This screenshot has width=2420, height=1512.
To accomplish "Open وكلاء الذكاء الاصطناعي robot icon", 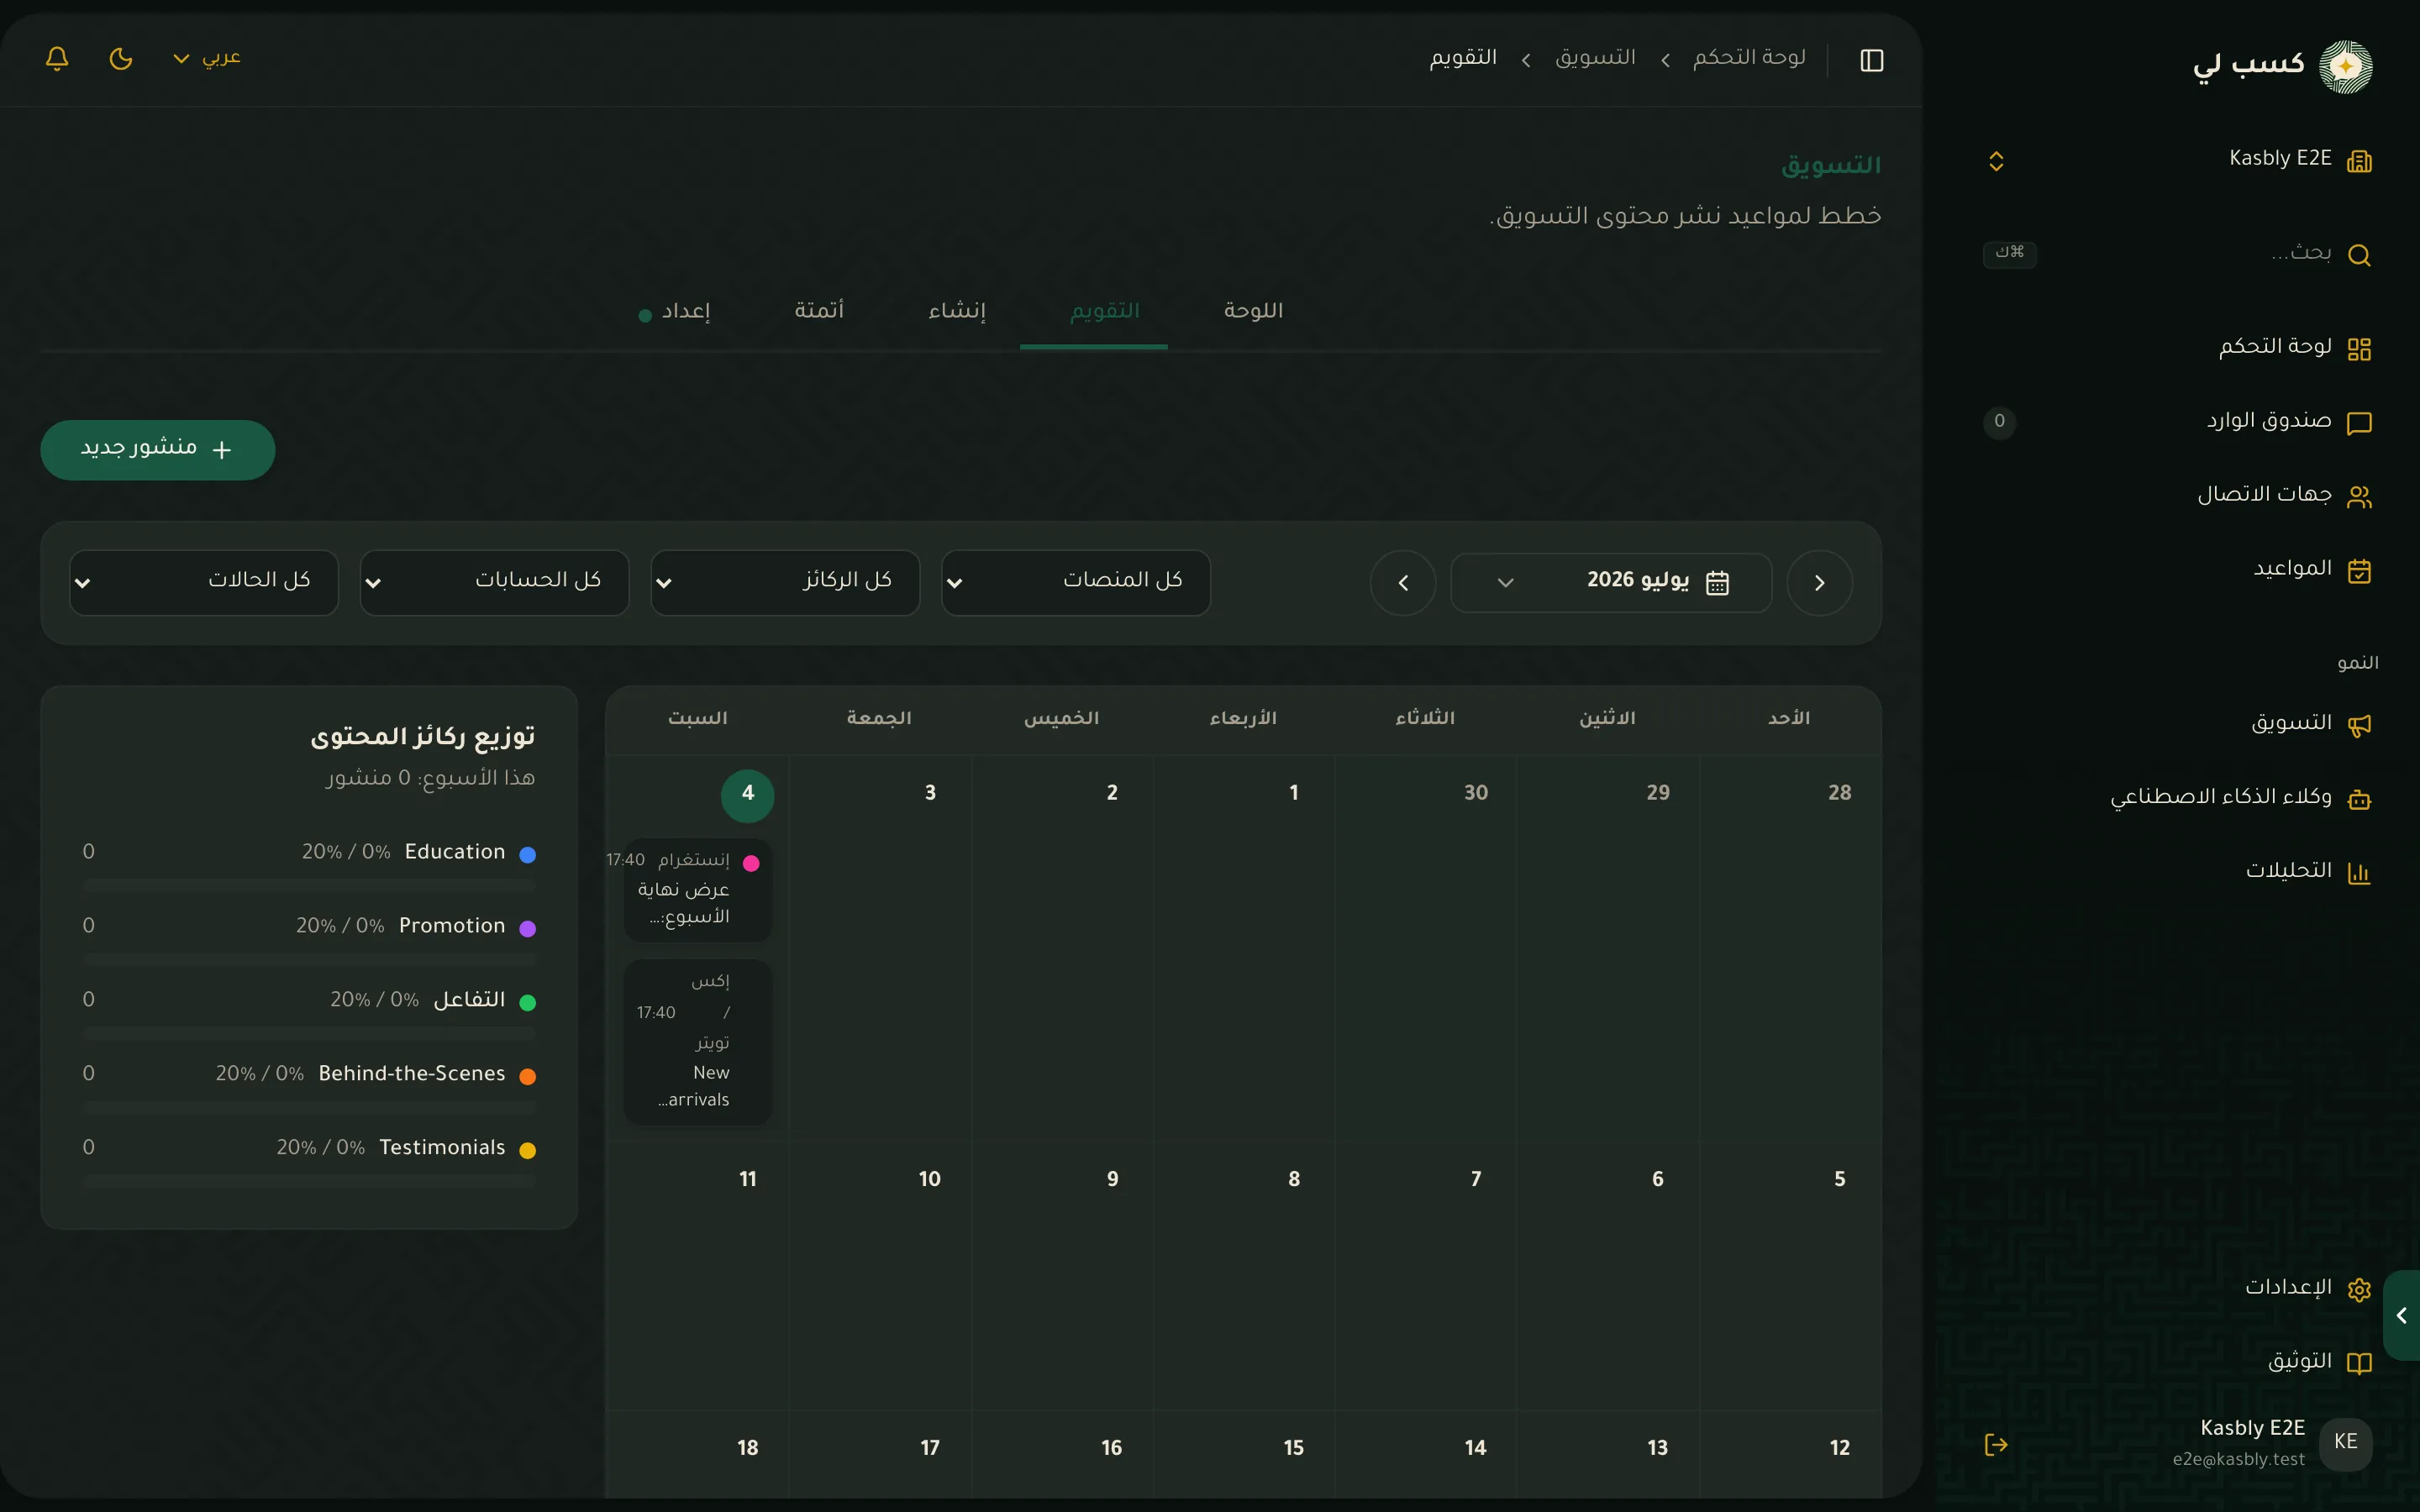I will (2359, 799).
